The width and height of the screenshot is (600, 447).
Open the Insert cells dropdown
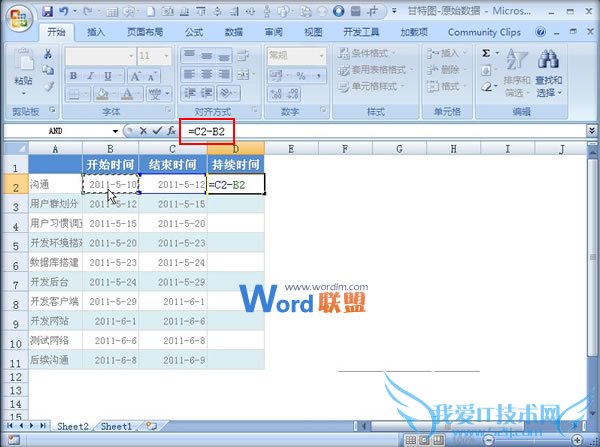[x=447, y=53]
